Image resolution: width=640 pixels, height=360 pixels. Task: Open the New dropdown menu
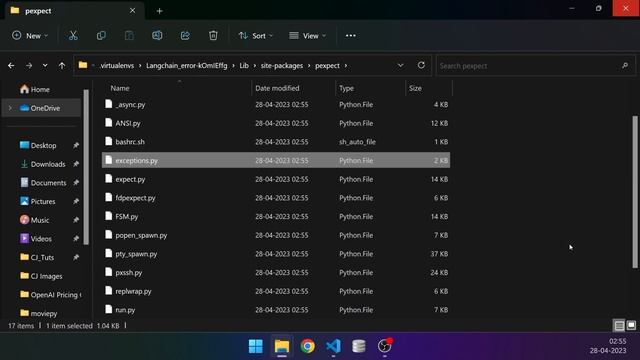tap(30, 36)
